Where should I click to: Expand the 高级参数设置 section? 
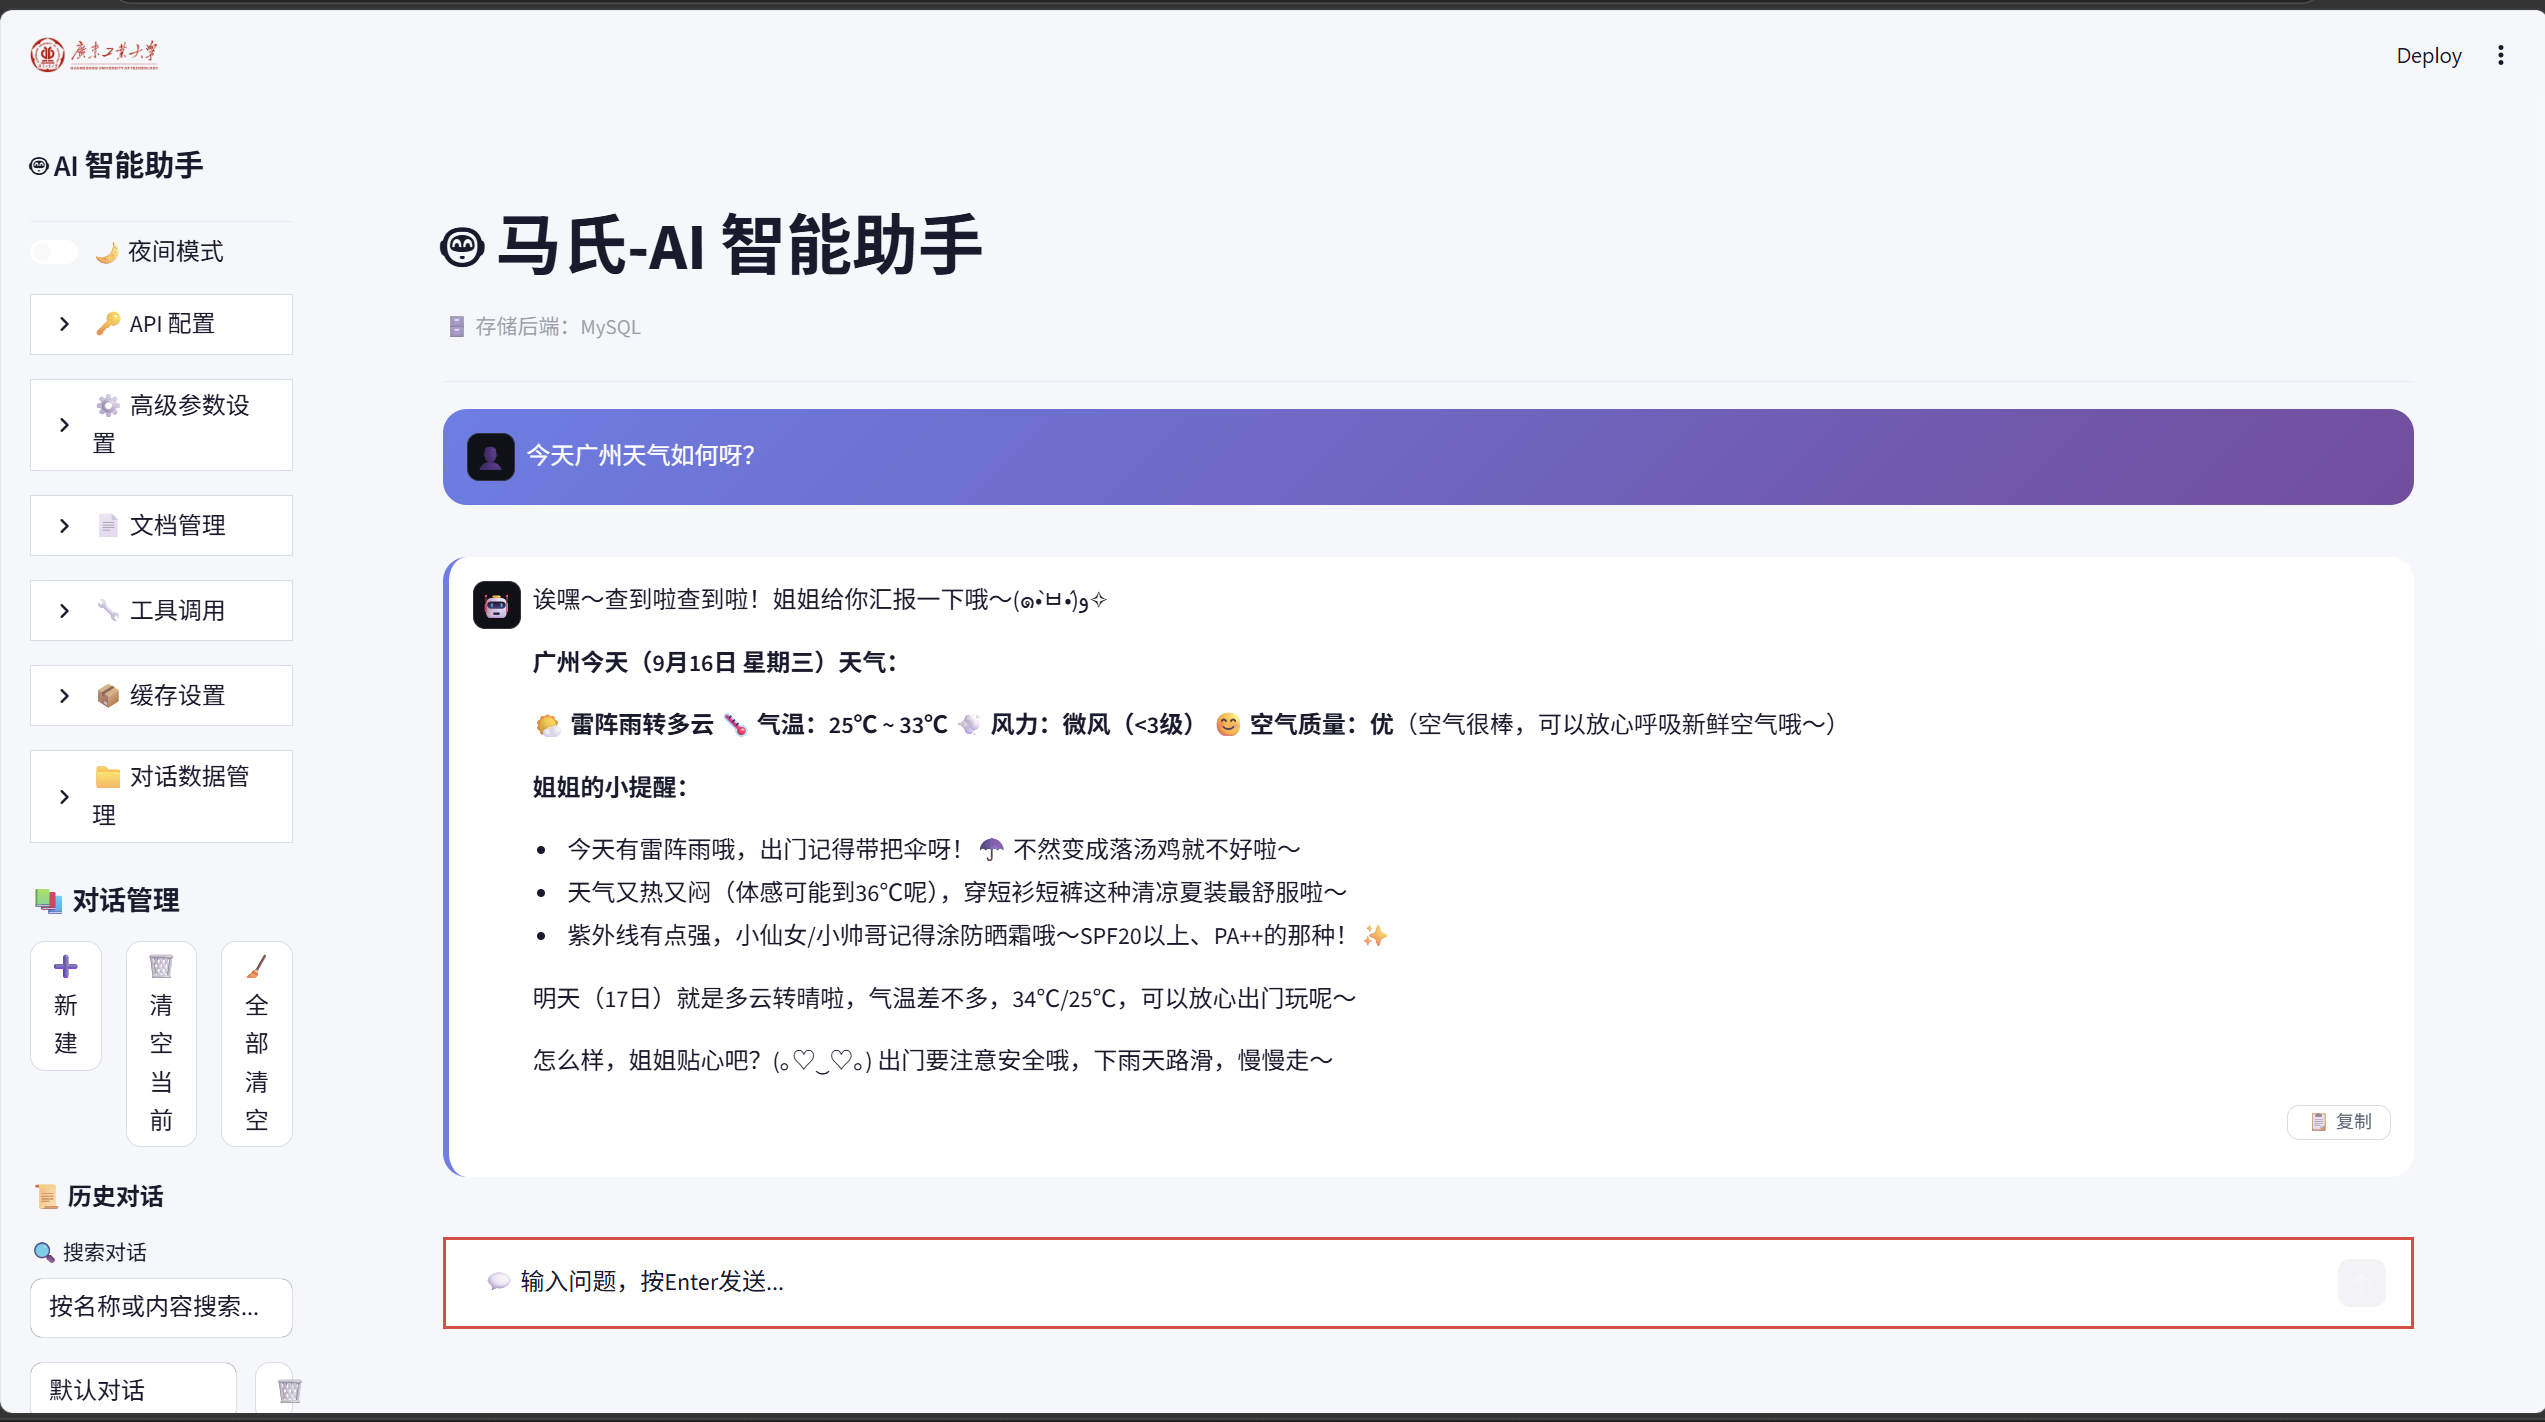[161, 425]
